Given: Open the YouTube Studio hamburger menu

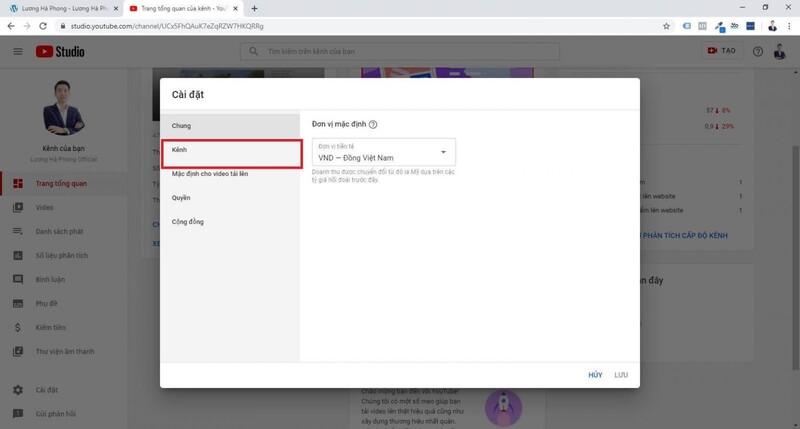Looking at the screenshot, I should click(17, 51).
